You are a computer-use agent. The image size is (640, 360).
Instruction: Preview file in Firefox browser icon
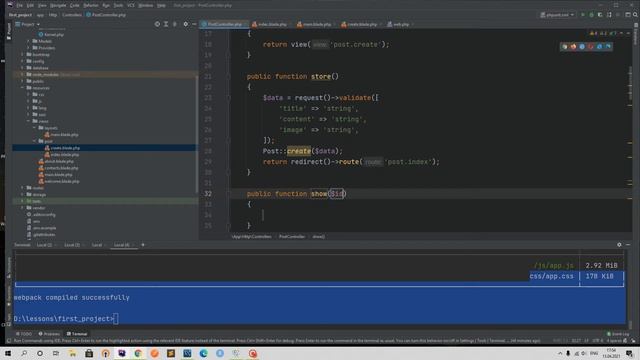(573, 47)
